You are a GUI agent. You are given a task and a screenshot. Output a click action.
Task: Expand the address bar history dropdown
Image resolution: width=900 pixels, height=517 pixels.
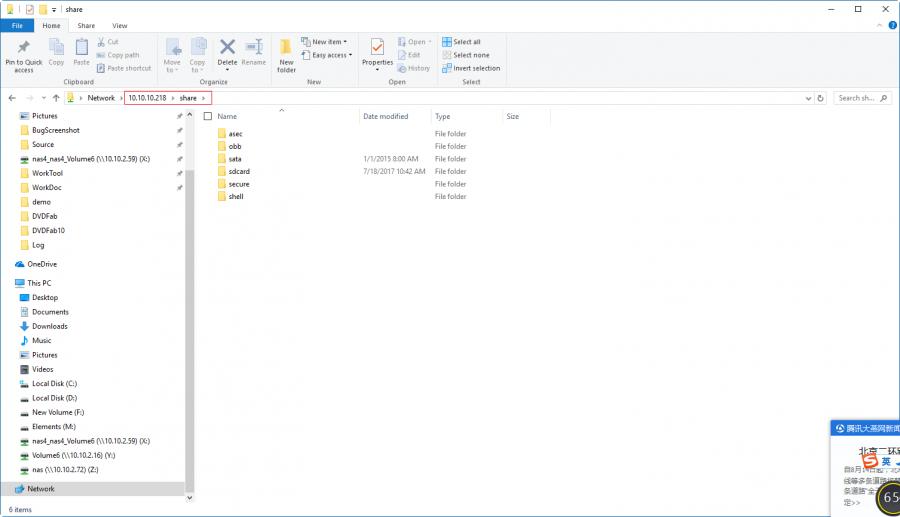coord(808,98)
